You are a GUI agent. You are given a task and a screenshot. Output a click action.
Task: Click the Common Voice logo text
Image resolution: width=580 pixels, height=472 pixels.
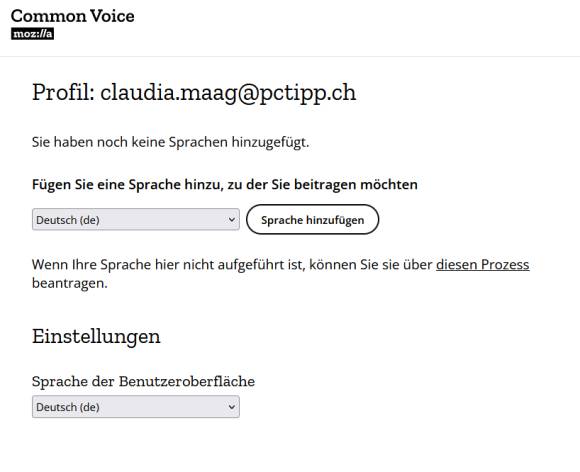pyautogui.click(x=72, y=16)
